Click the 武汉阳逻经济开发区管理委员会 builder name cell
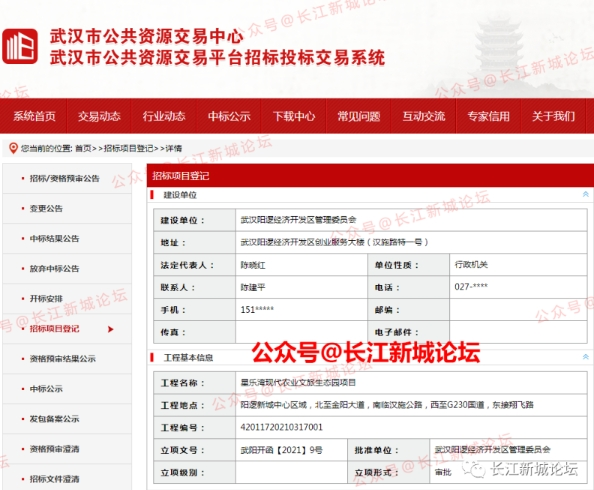594x490 pixels. tap(411, 220)
